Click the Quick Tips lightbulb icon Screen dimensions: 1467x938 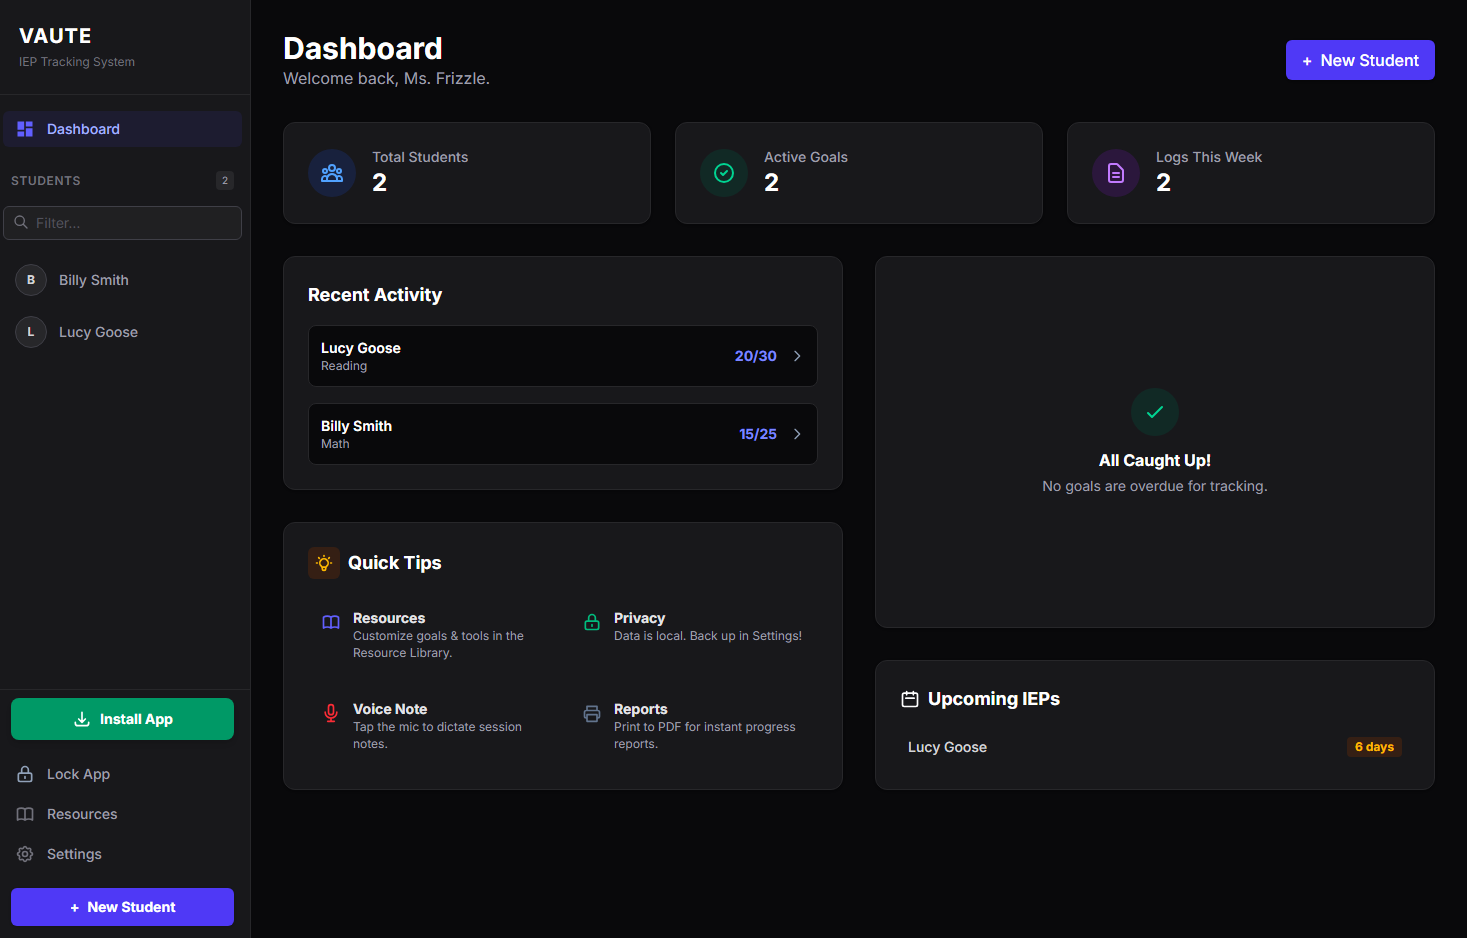point(323,562)
